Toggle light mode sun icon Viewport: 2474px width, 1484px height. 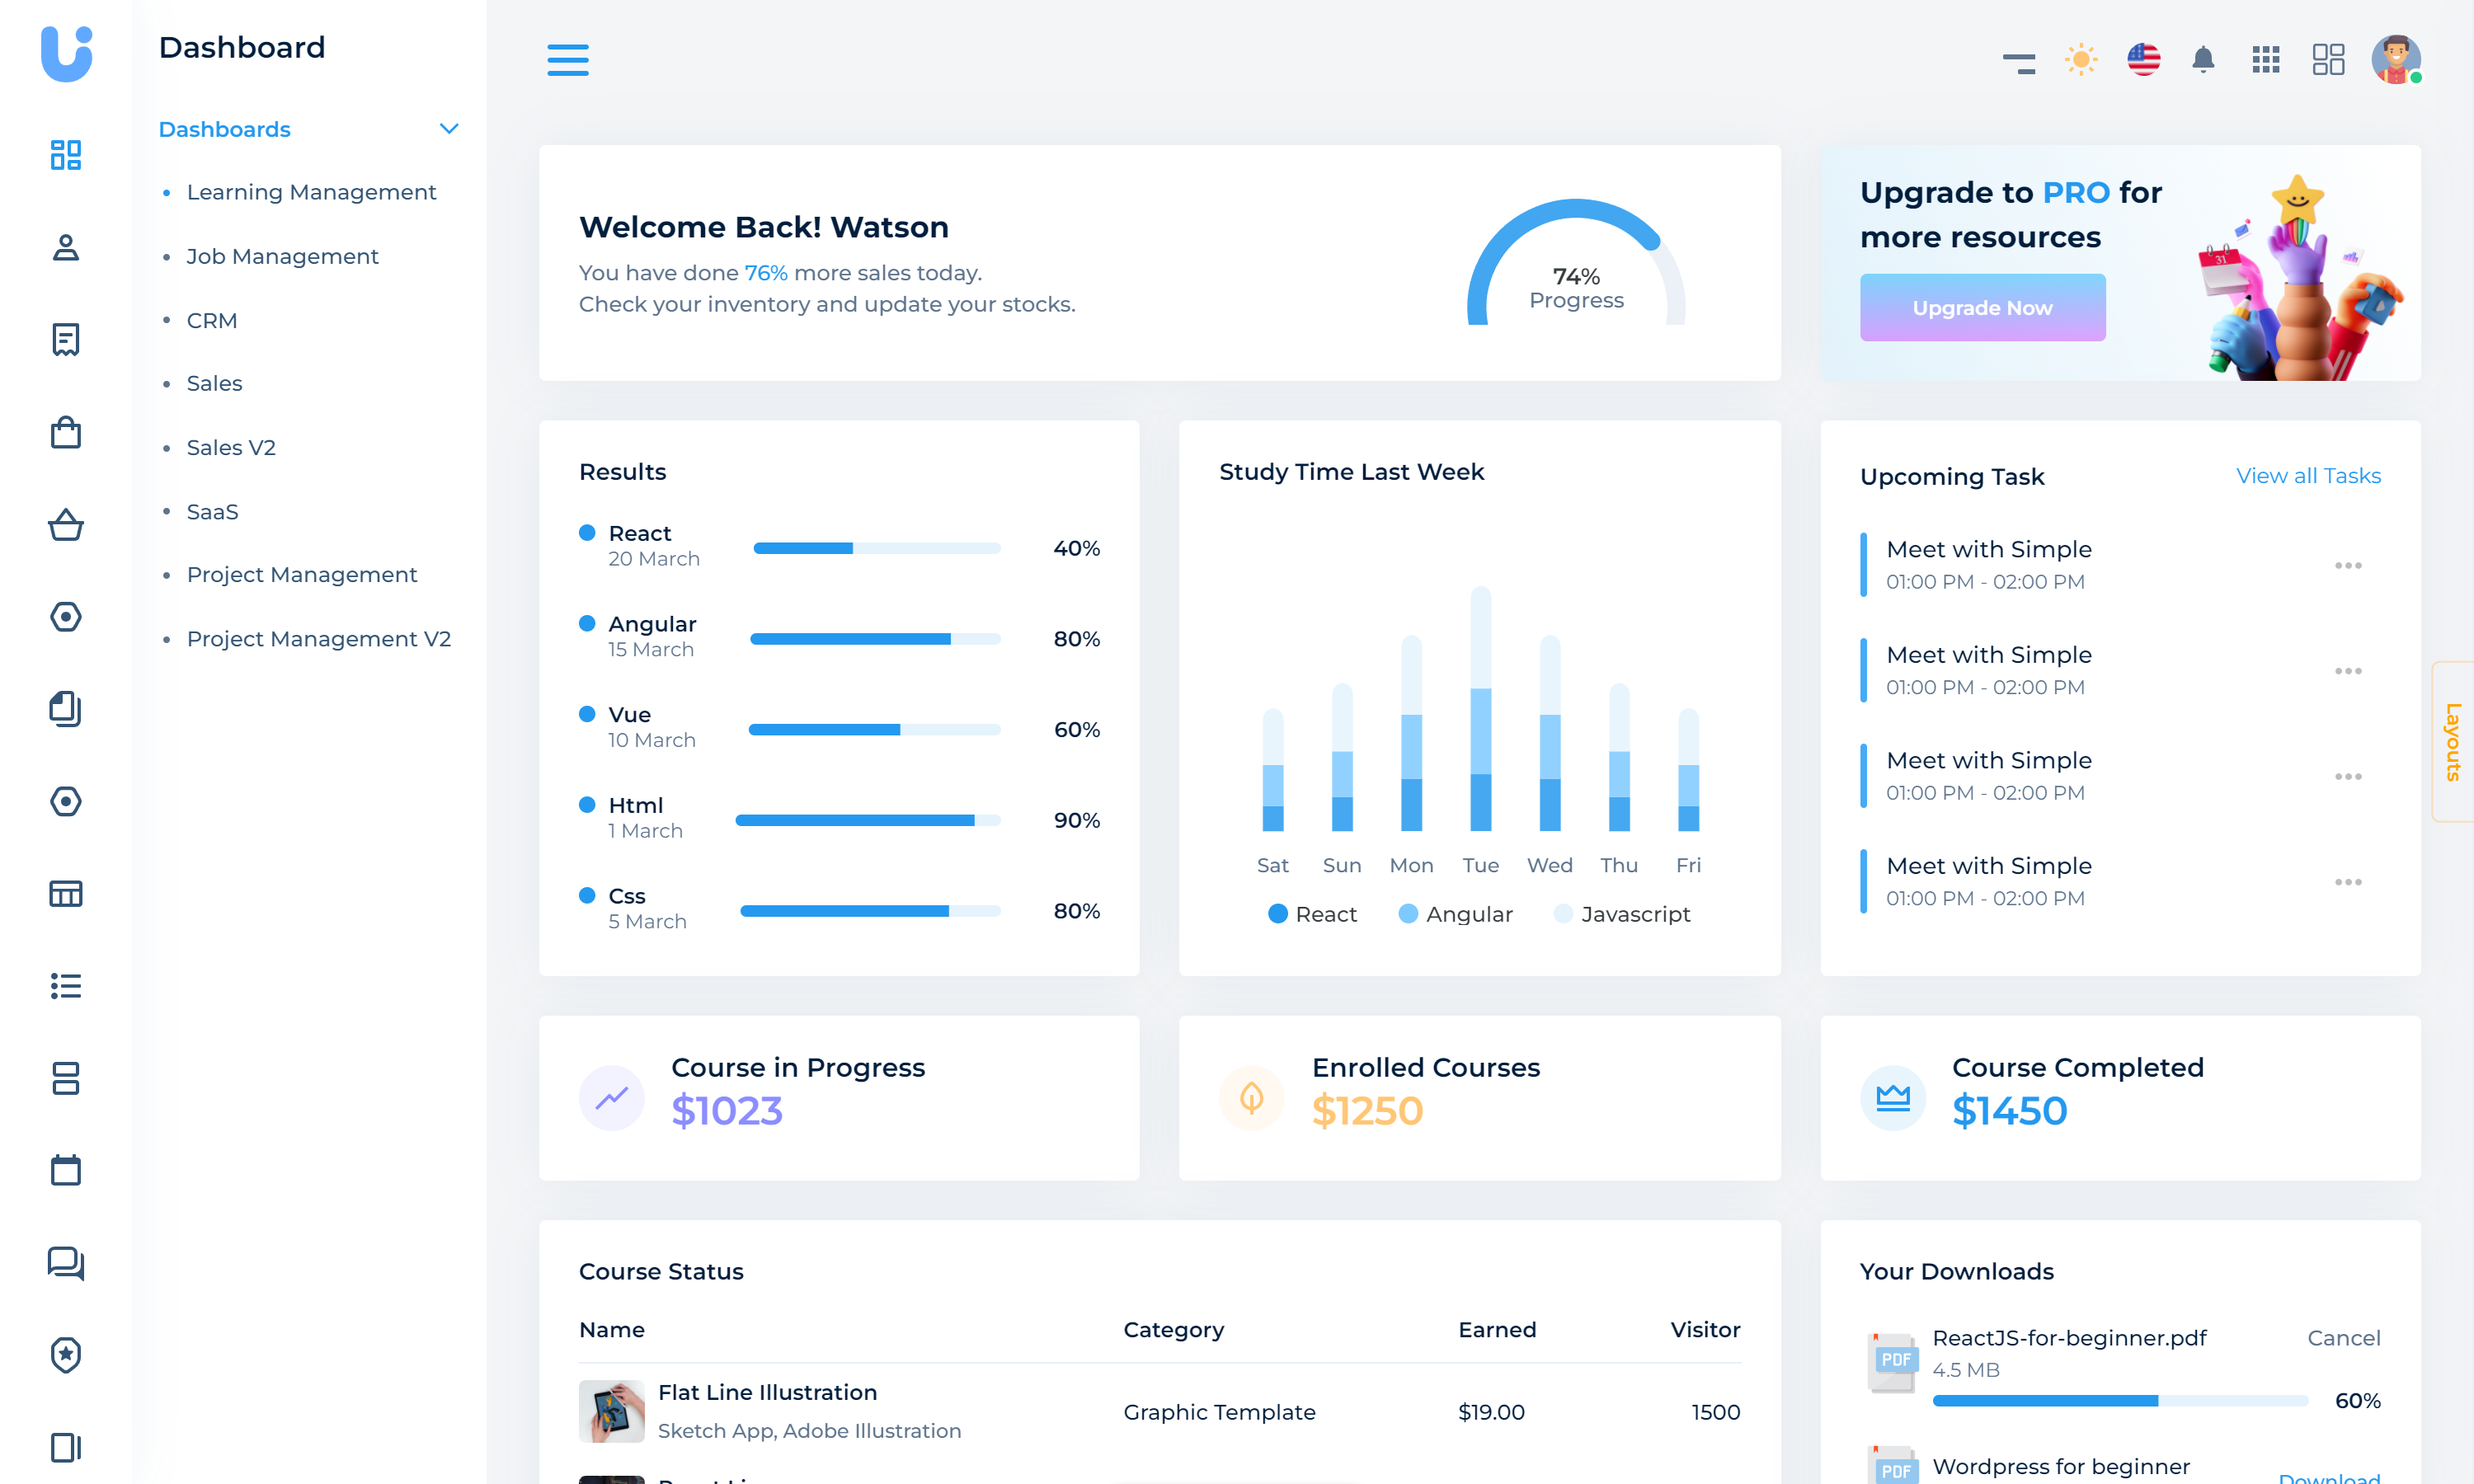(2081, 59)
